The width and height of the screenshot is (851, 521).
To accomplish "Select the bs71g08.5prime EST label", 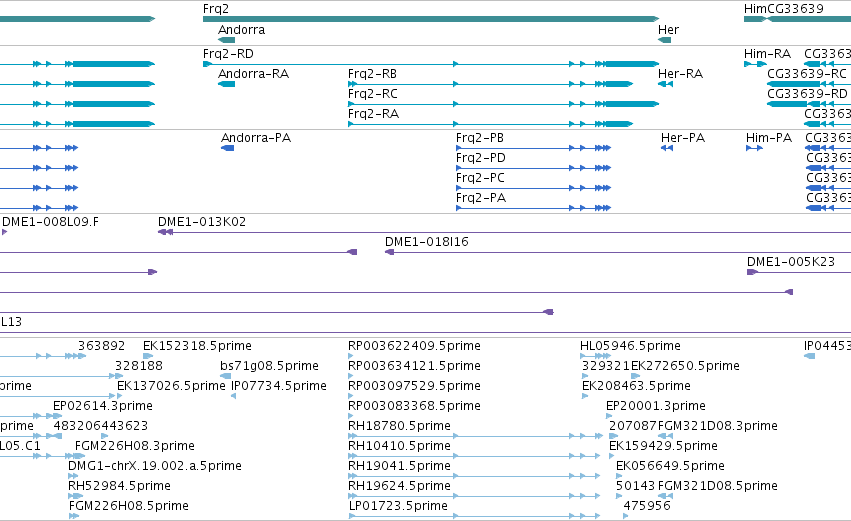I will [269, 366].
